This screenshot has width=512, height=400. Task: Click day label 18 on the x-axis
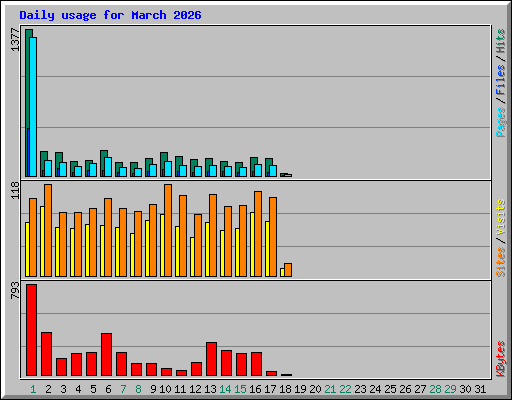[285, 389]
